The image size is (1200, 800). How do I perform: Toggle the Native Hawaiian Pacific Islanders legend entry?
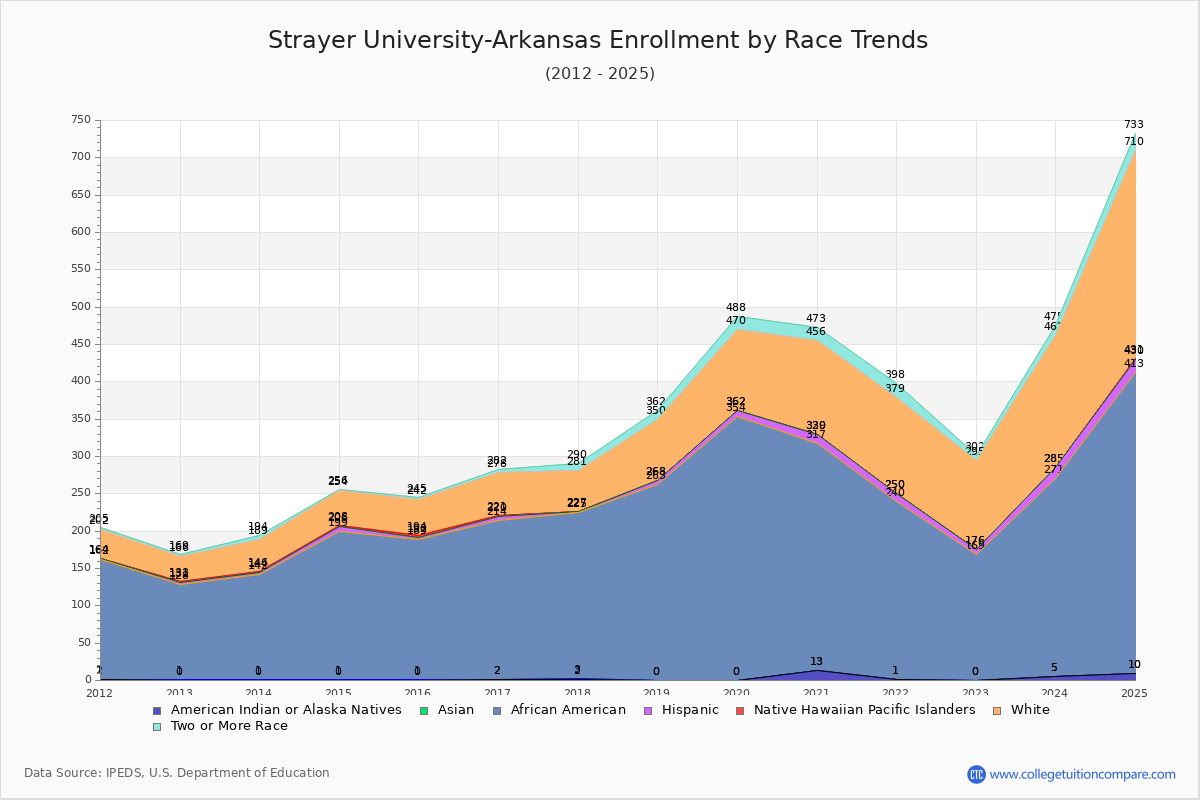[x=854, y=710]
